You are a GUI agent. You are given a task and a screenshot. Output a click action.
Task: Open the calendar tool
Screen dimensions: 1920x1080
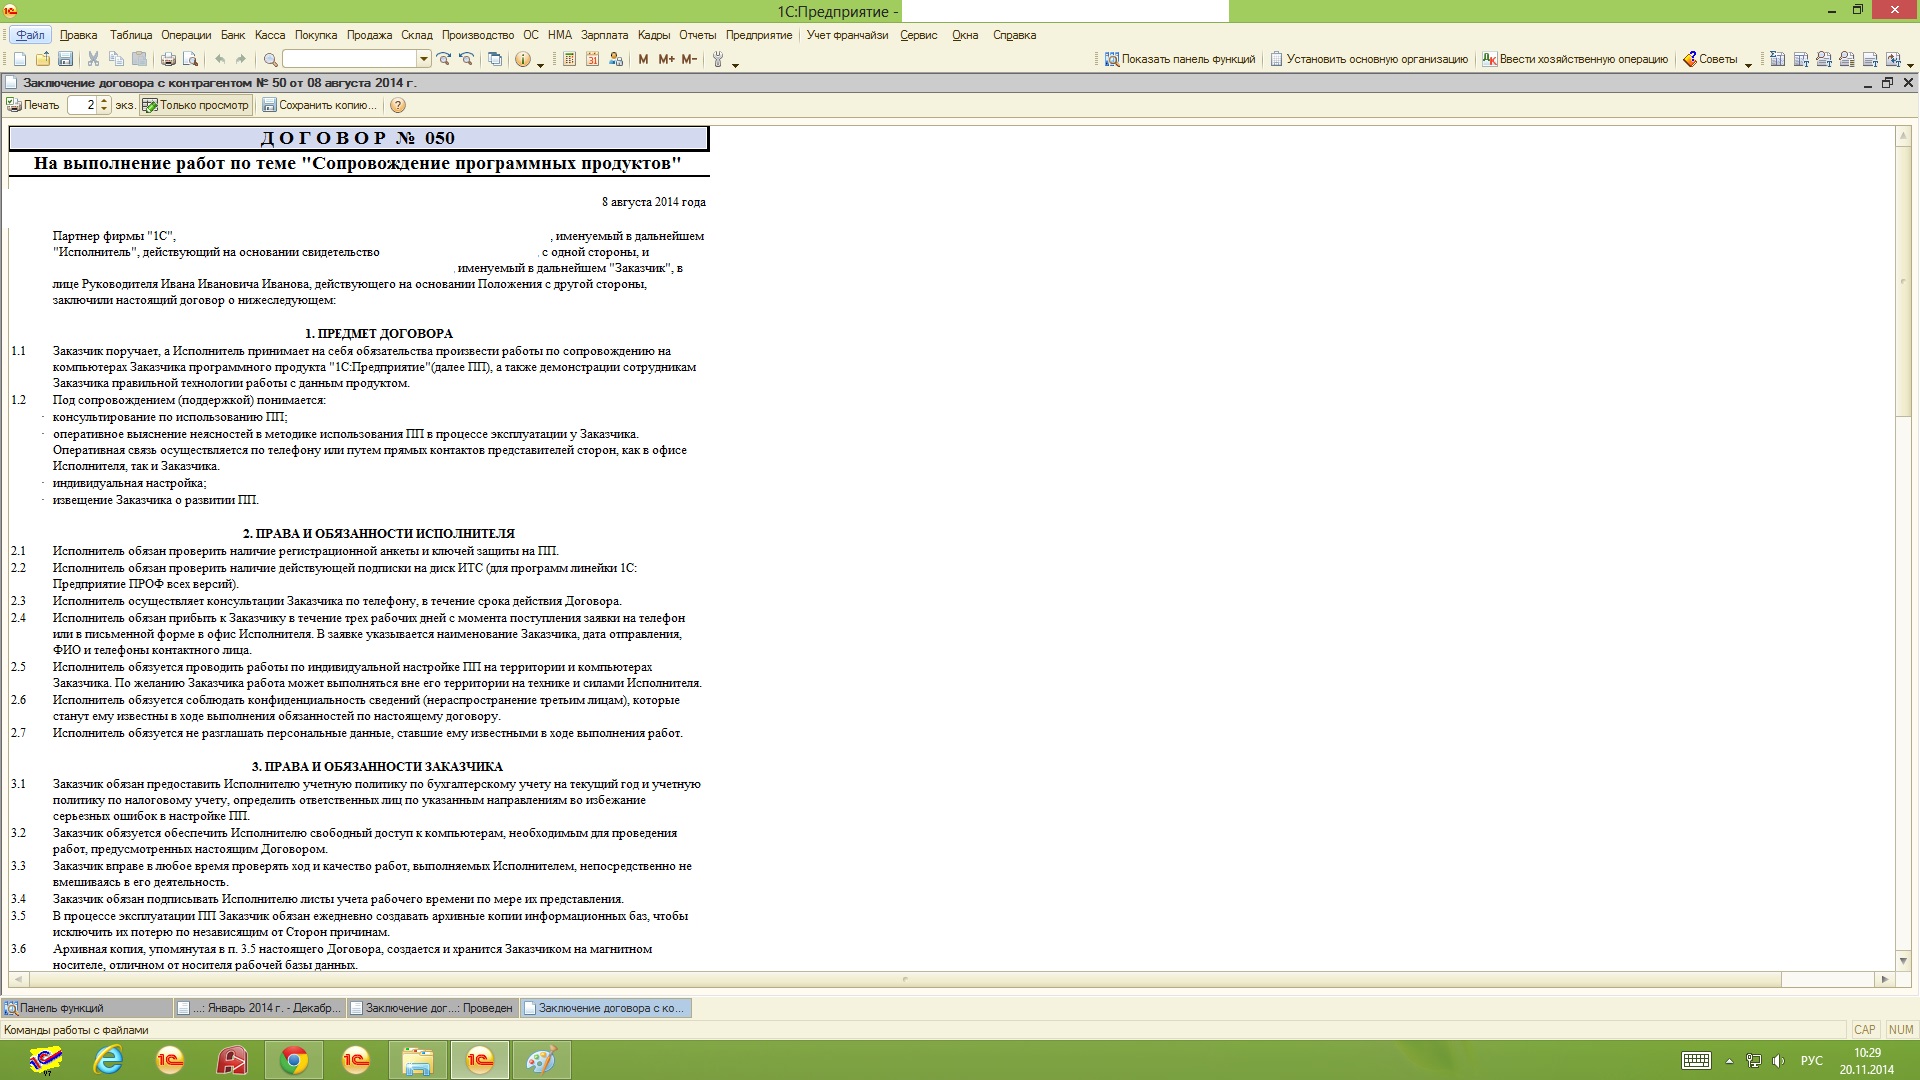592,59
